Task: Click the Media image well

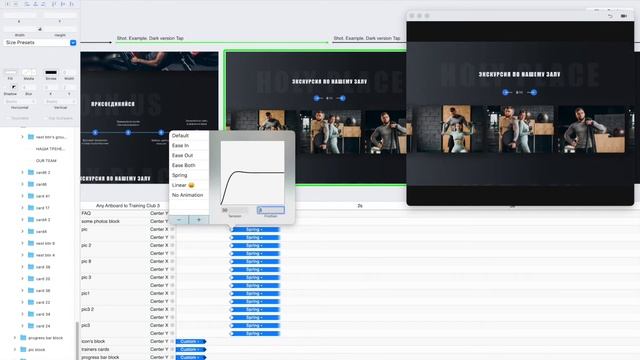Action: (x=29, y=73)
